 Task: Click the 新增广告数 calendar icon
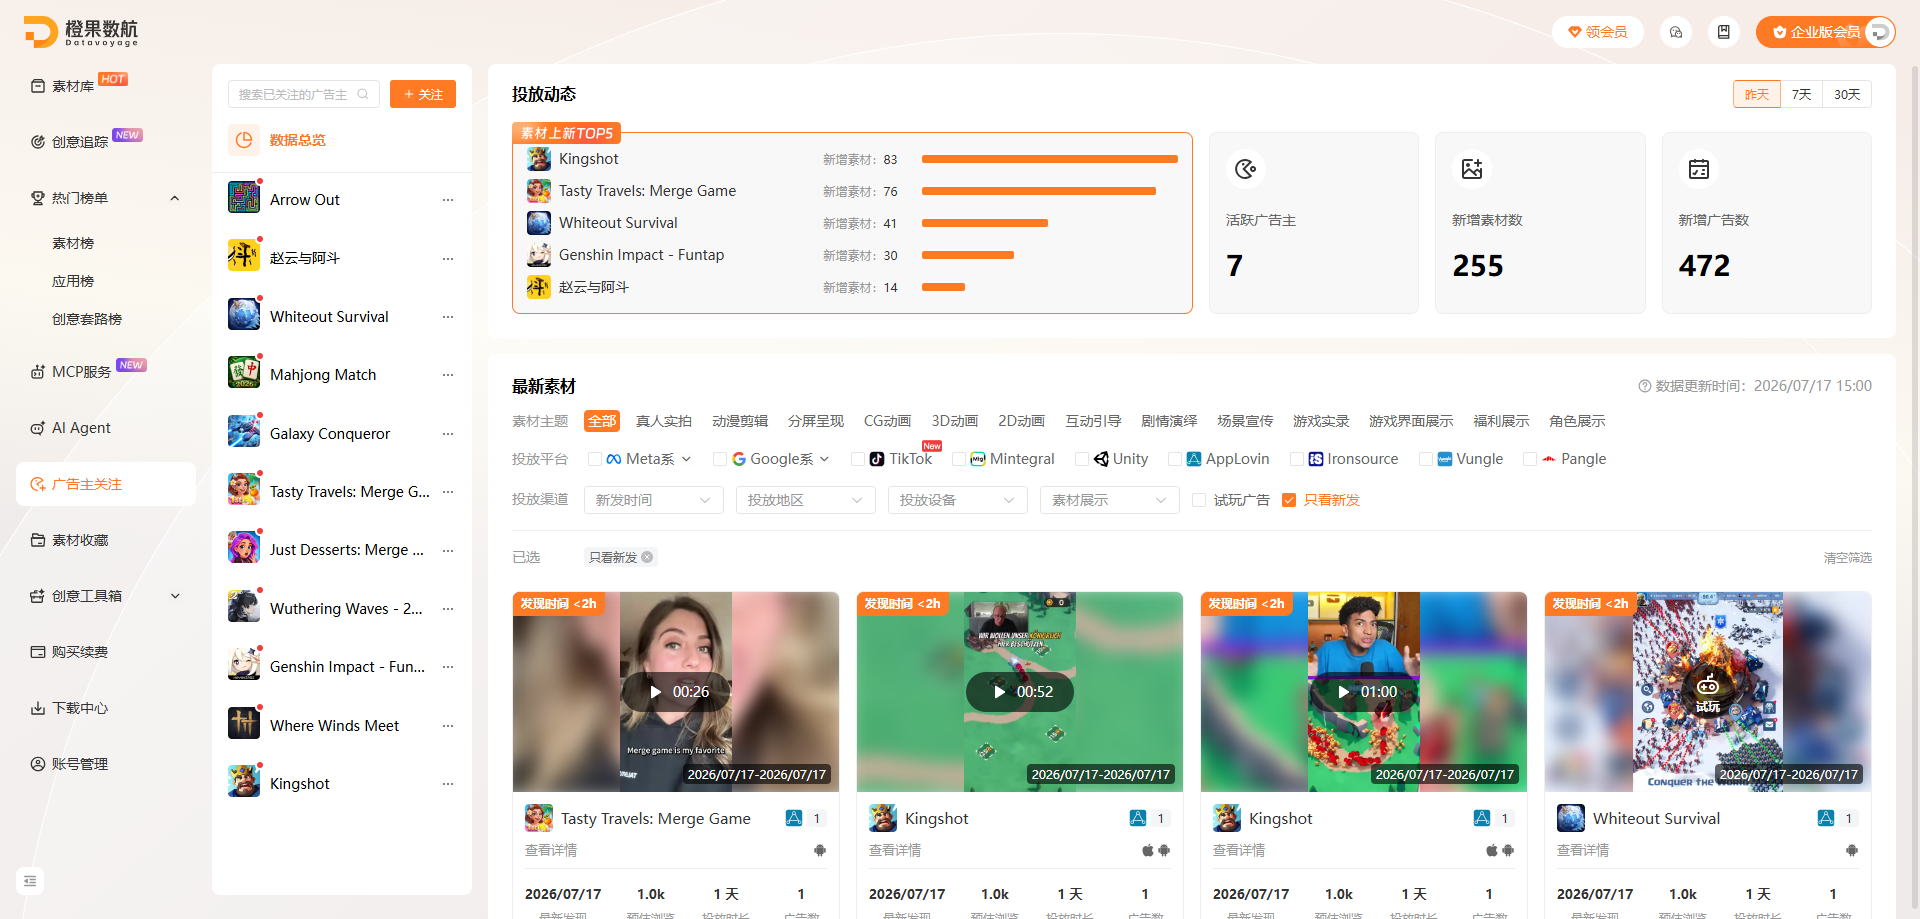[x=1699, y=169]
